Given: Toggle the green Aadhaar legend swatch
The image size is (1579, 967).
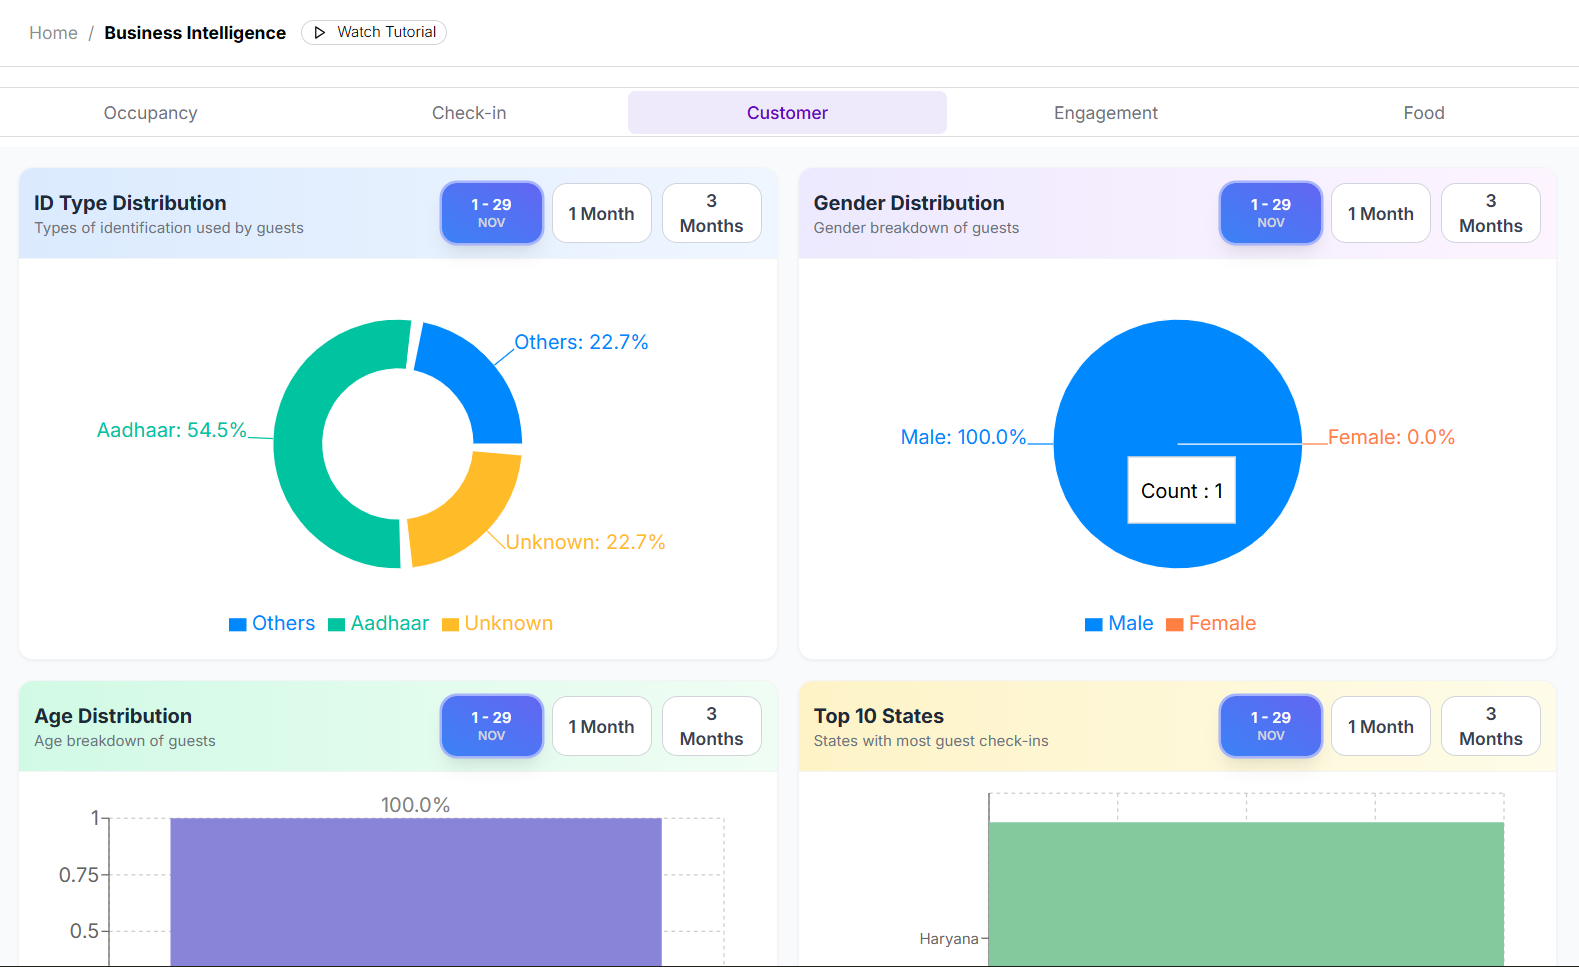Looking at the screenshot, I should coord(337,625).
